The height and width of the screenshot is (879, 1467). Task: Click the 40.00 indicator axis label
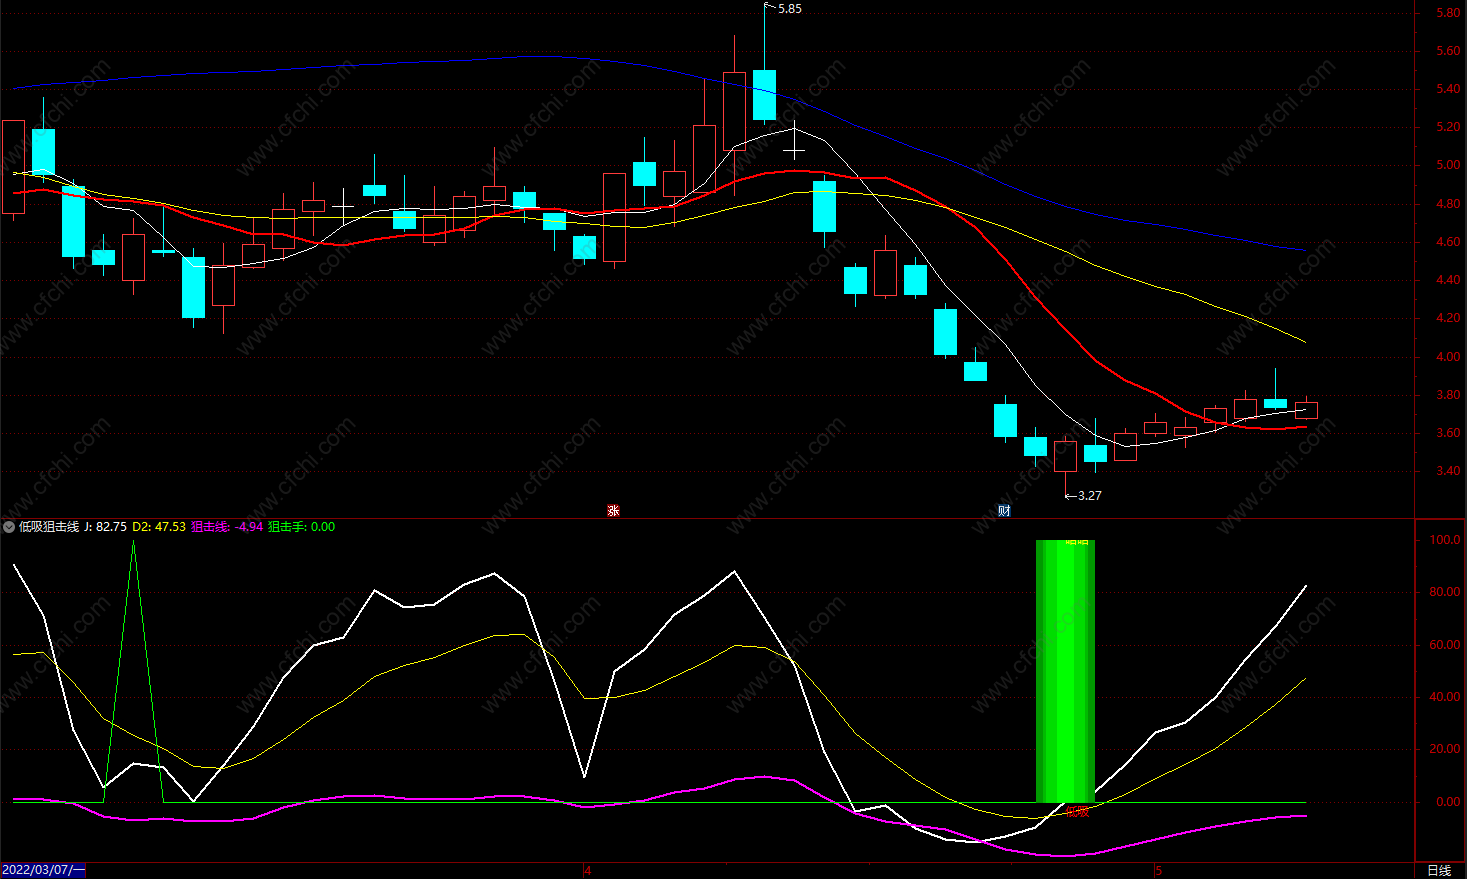click(1445, 697)
